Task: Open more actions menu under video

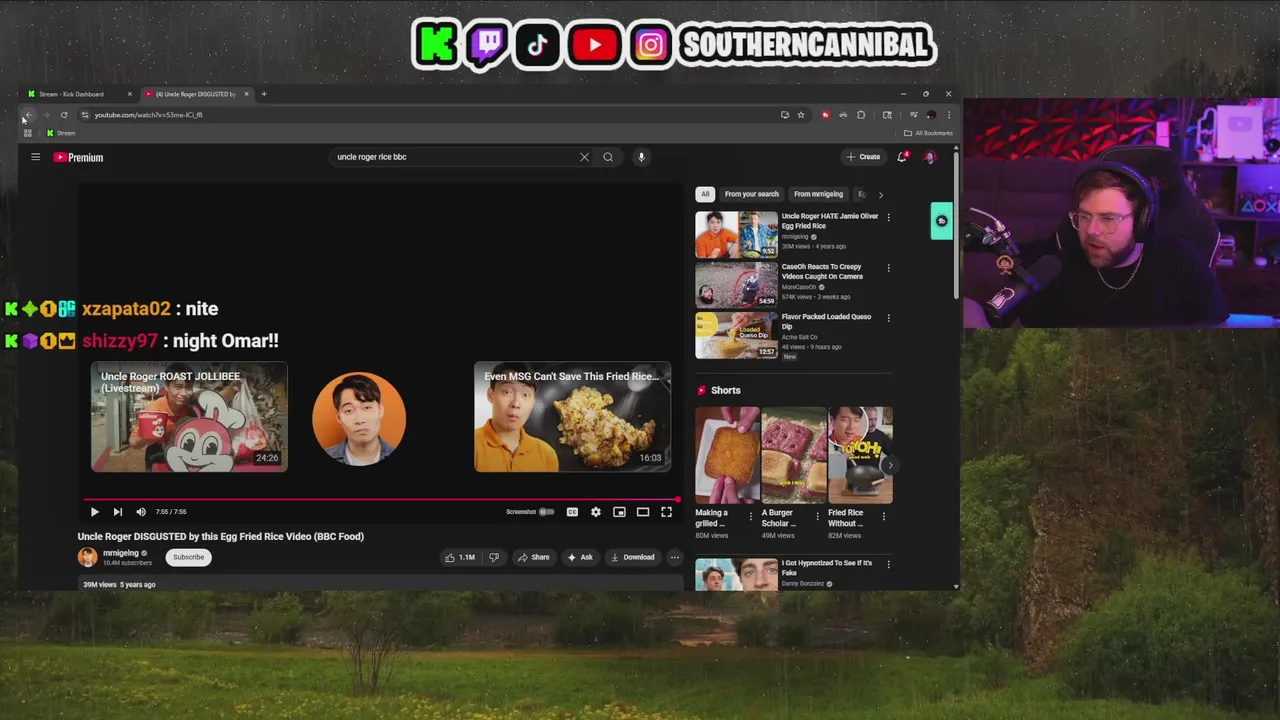Action: pyautogui.click(x=675, y=557)
